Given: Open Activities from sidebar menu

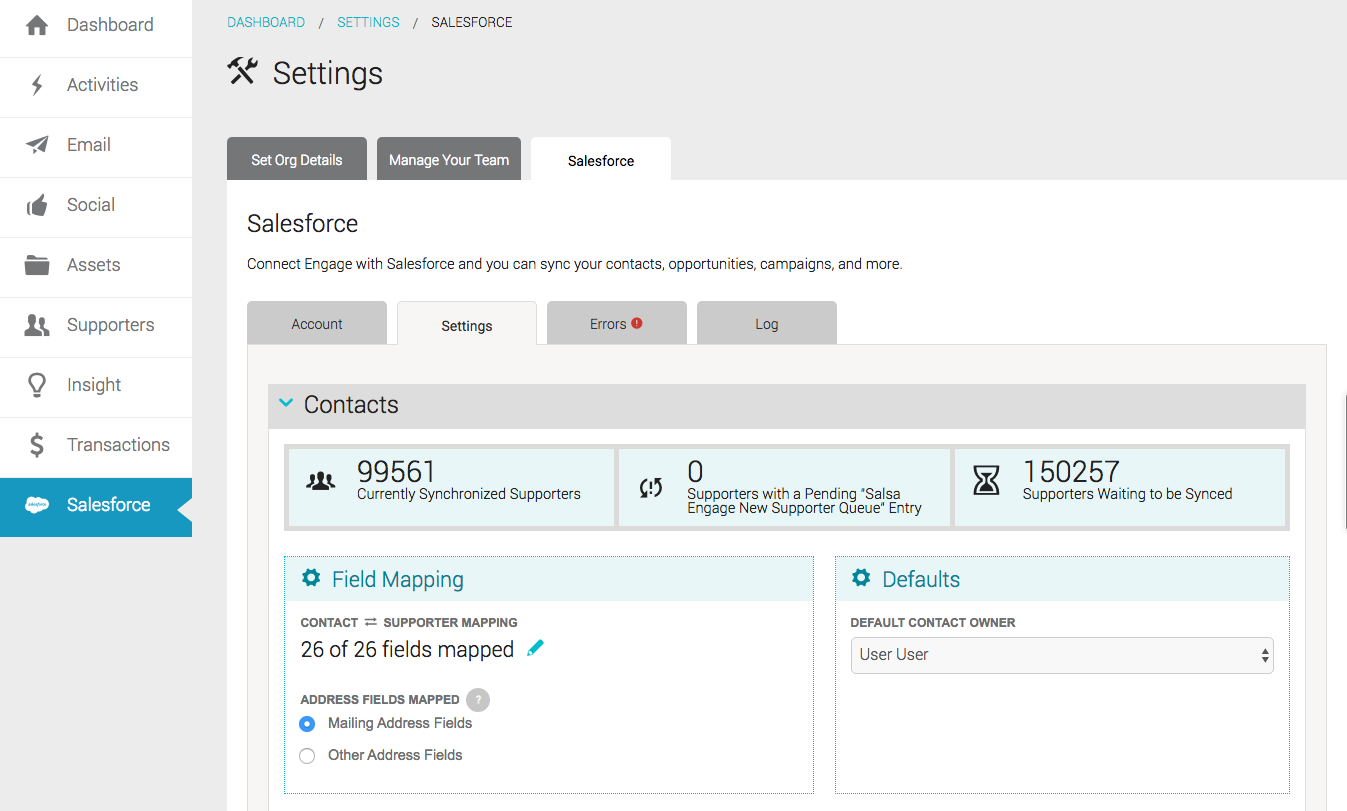Looking at the screenshot, I should point(96,87).
